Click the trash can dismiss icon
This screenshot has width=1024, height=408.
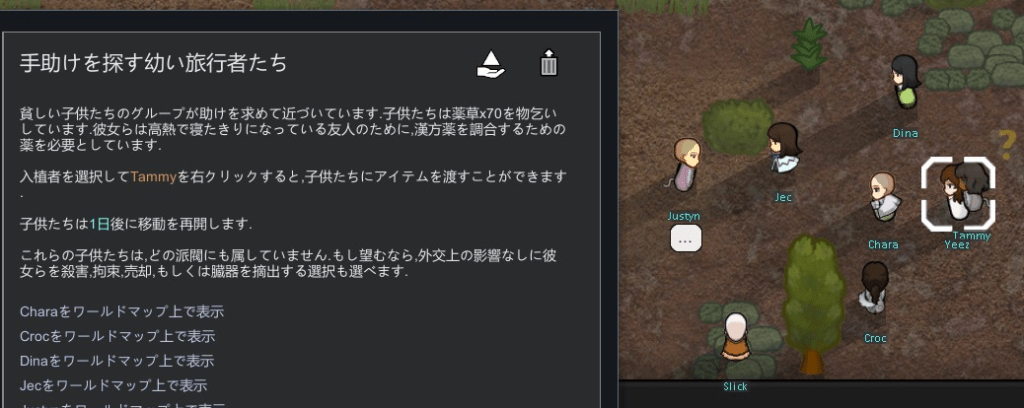(549, 63)
